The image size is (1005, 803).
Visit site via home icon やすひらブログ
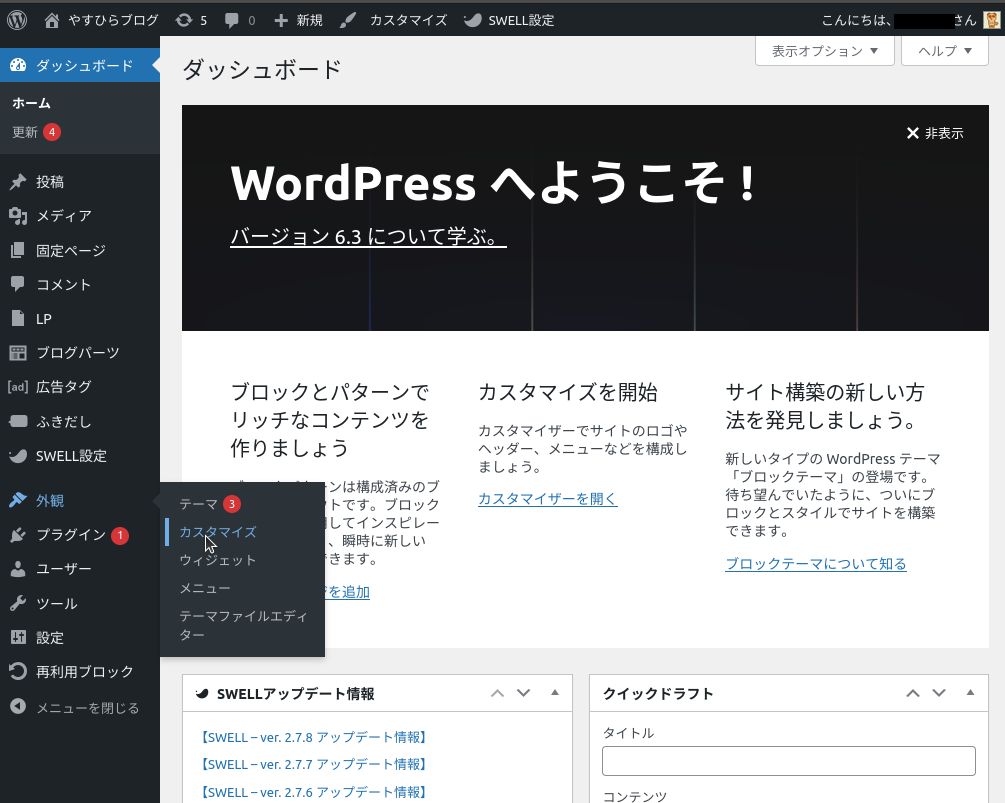point(101,20)
